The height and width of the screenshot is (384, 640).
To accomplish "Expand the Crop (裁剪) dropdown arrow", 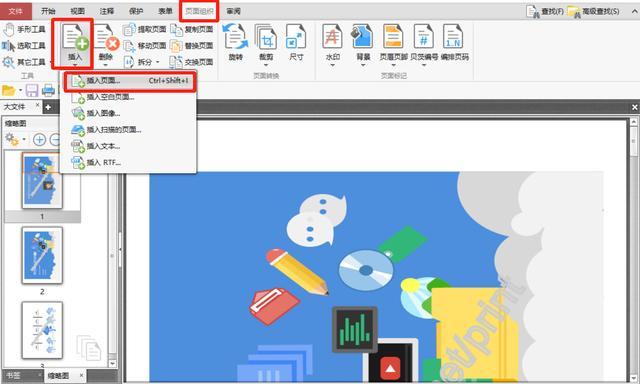I will tap(266, 65).
